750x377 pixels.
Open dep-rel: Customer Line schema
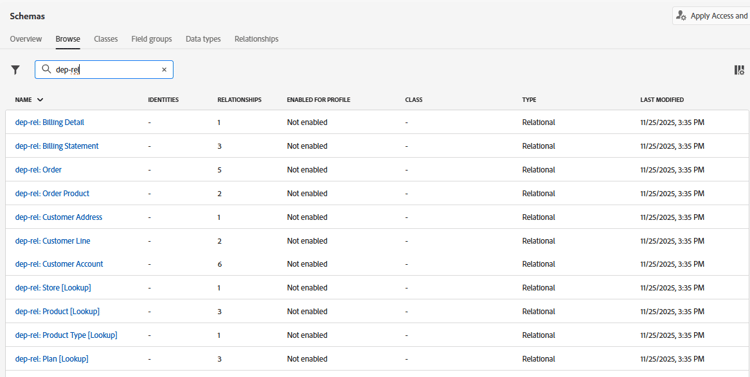pyautogui.click(x=53, y=241)
